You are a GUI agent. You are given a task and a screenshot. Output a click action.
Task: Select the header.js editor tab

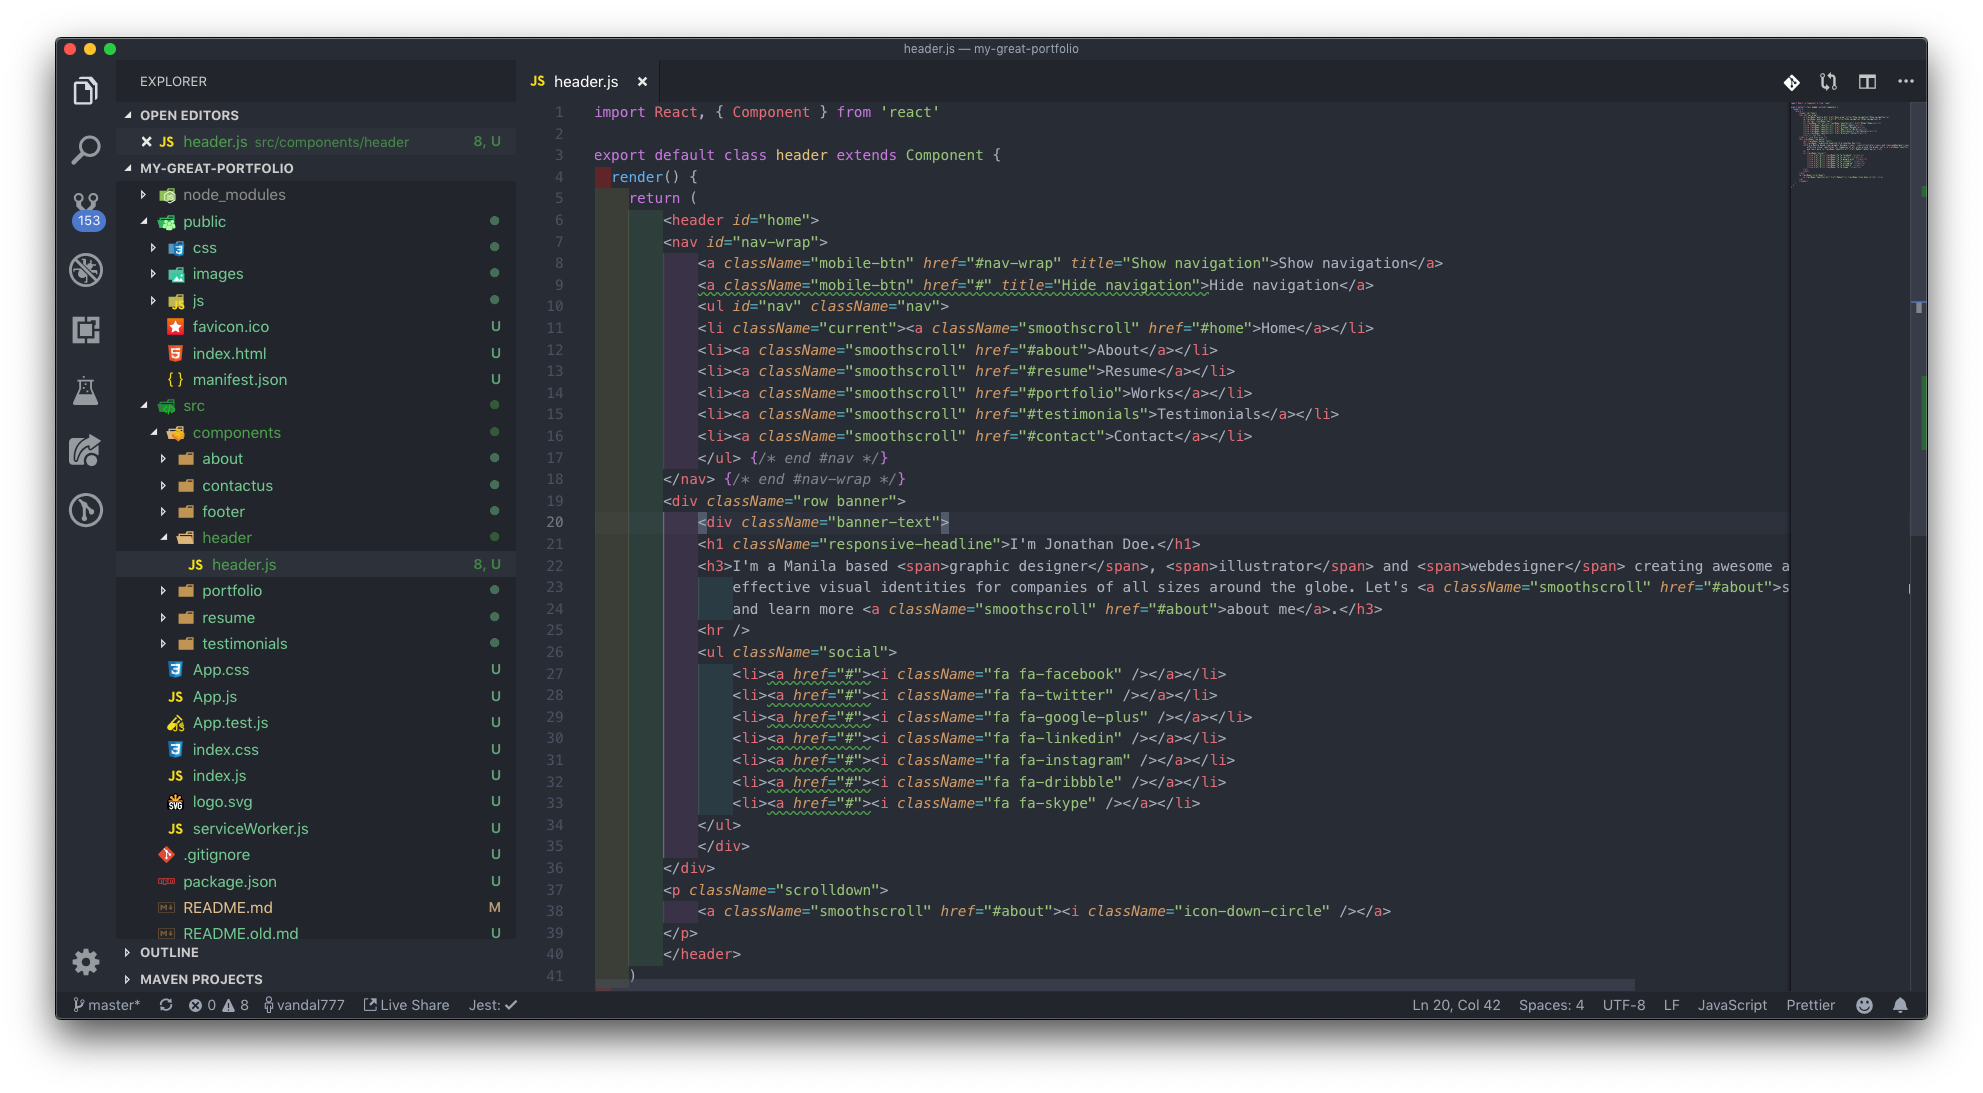pyautogui.click(x=585, y=81)
